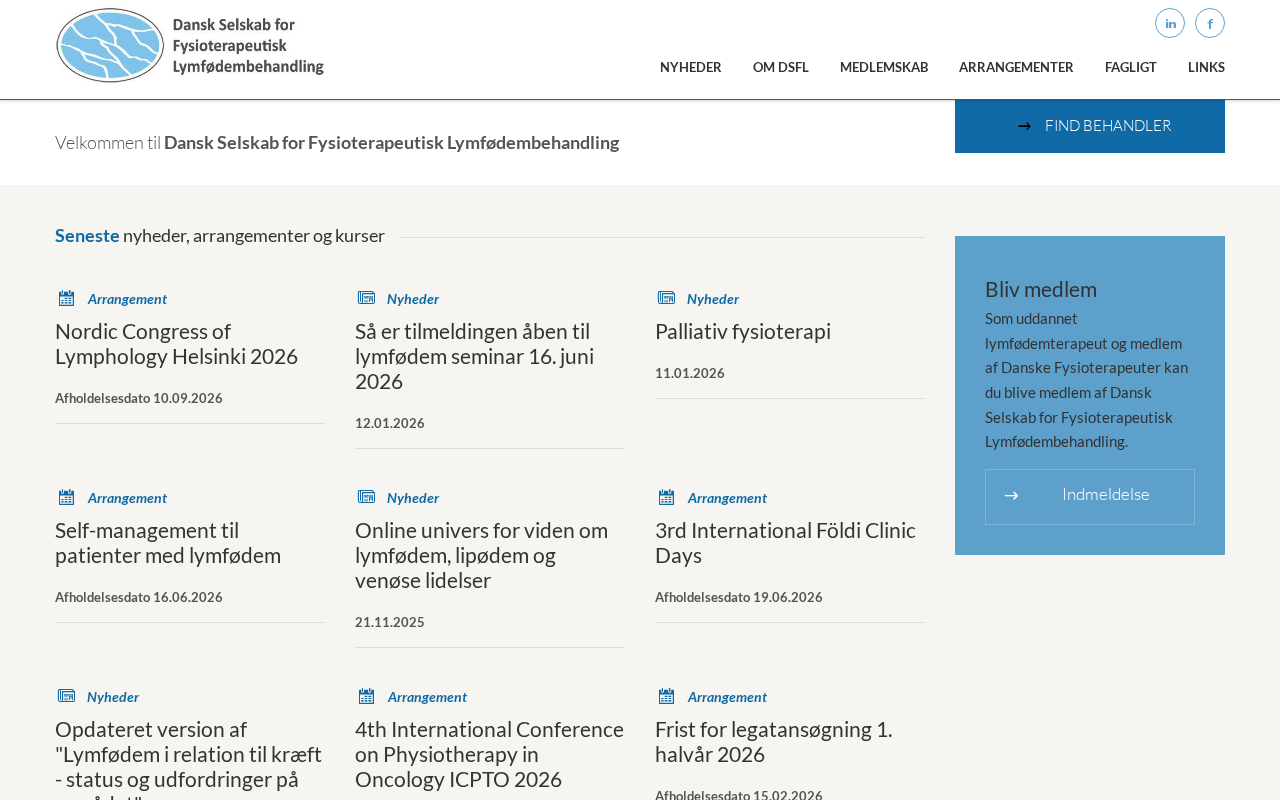
Task: Open the Om DSFL menu
Action: (781, 67)
